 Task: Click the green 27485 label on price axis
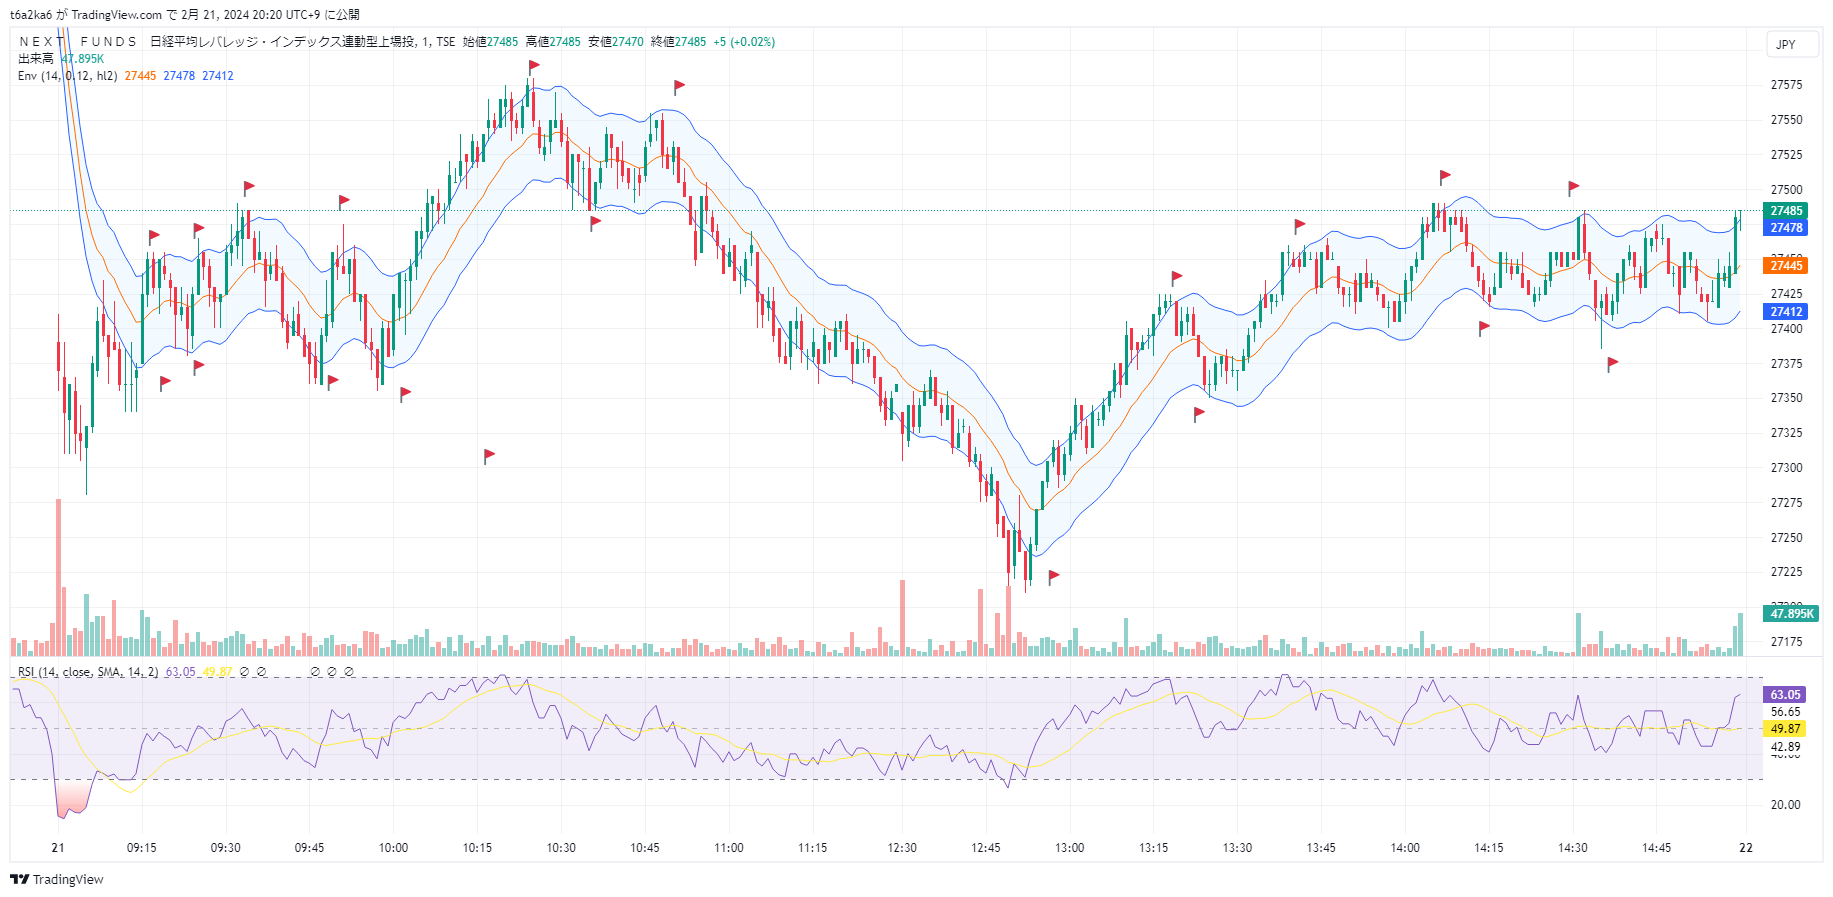(x=1786, y=211)
